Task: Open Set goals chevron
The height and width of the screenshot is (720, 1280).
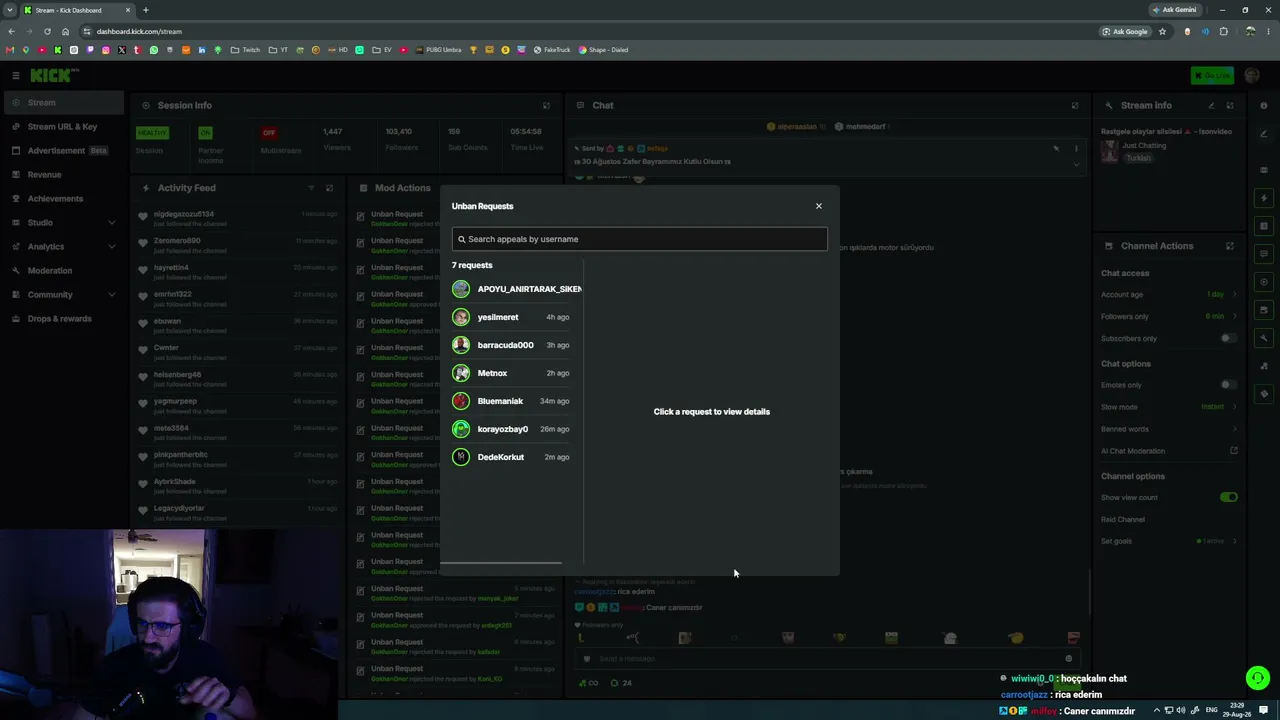Action: [x=1234, y=541]
